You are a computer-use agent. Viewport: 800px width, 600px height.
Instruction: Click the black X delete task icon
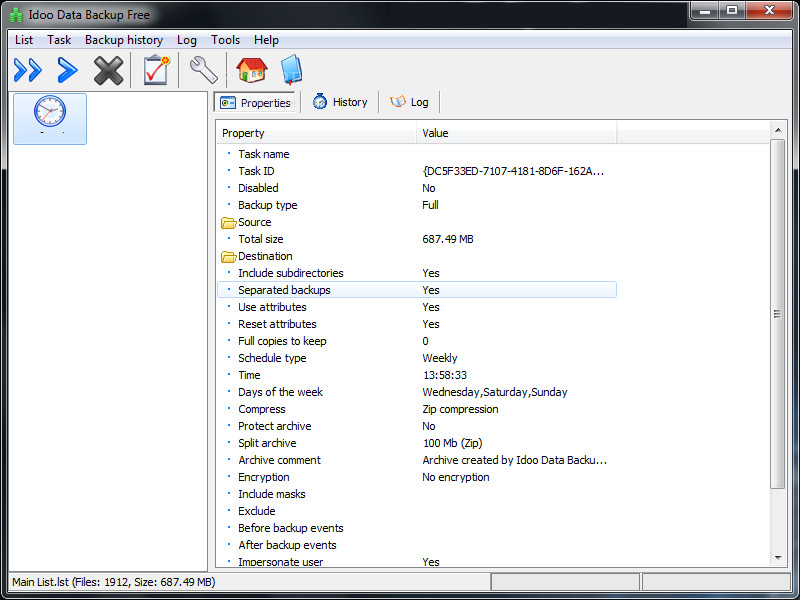click(x=108, y=70)
